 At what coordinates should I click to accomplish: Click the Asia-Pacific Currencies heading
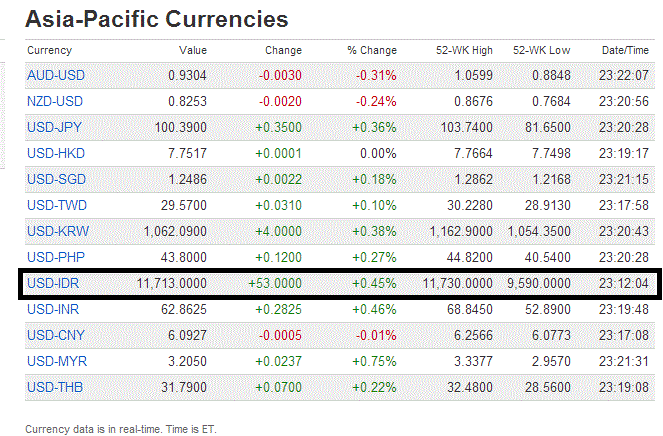[x=155, y=19]
